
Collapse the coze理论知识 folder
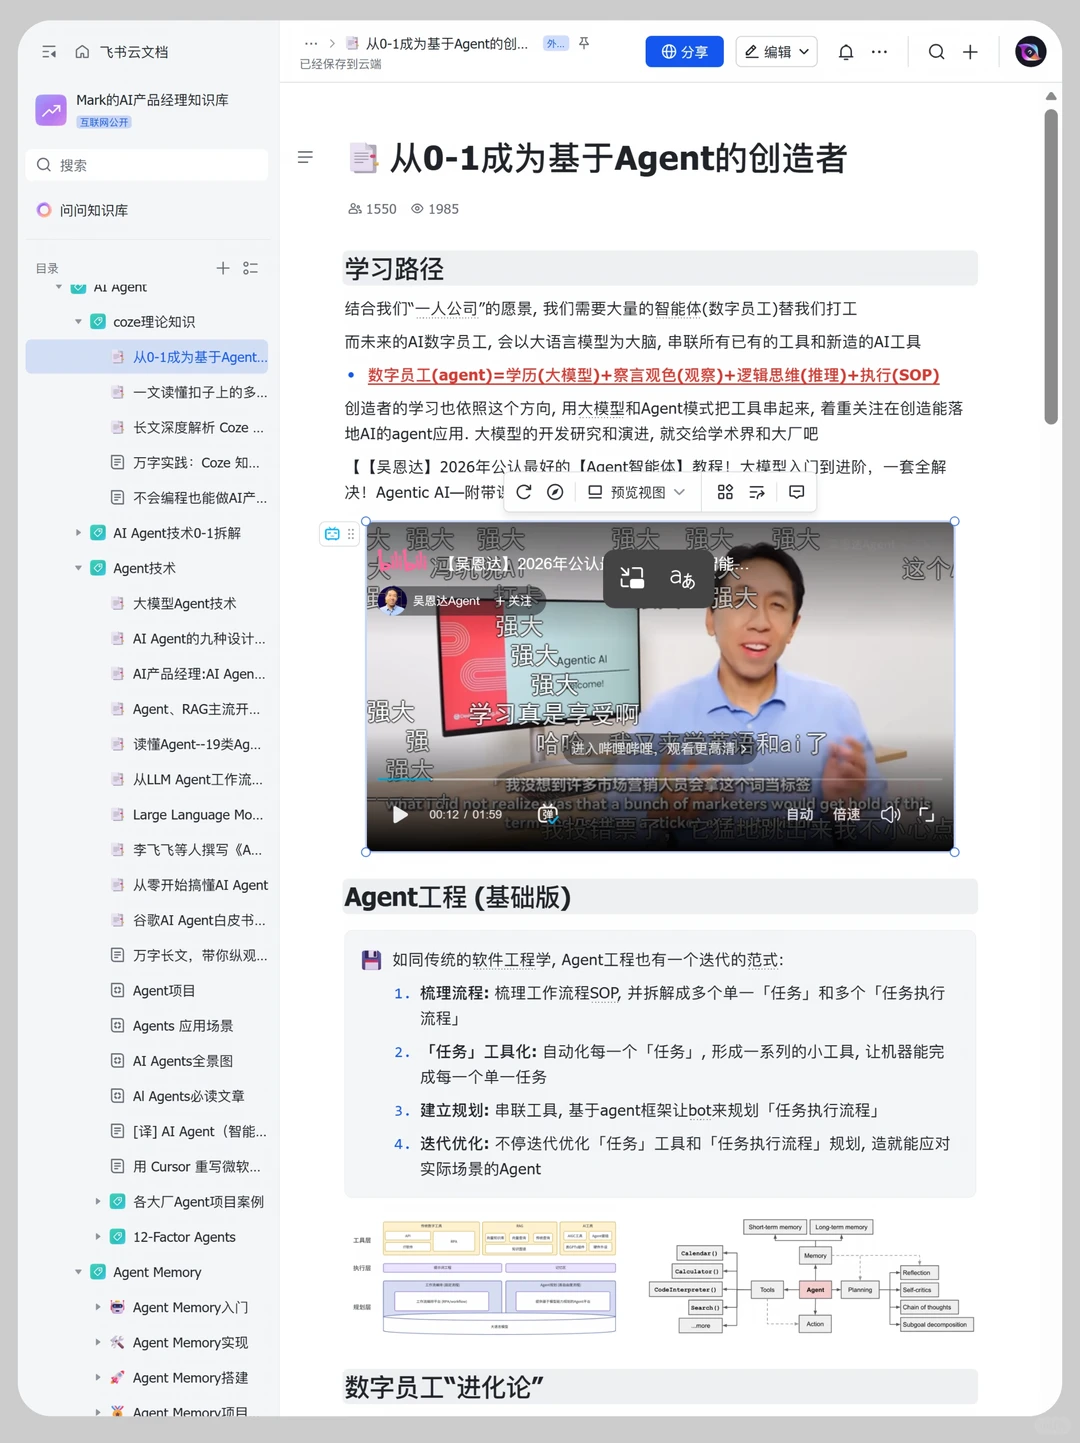(79, 322)
